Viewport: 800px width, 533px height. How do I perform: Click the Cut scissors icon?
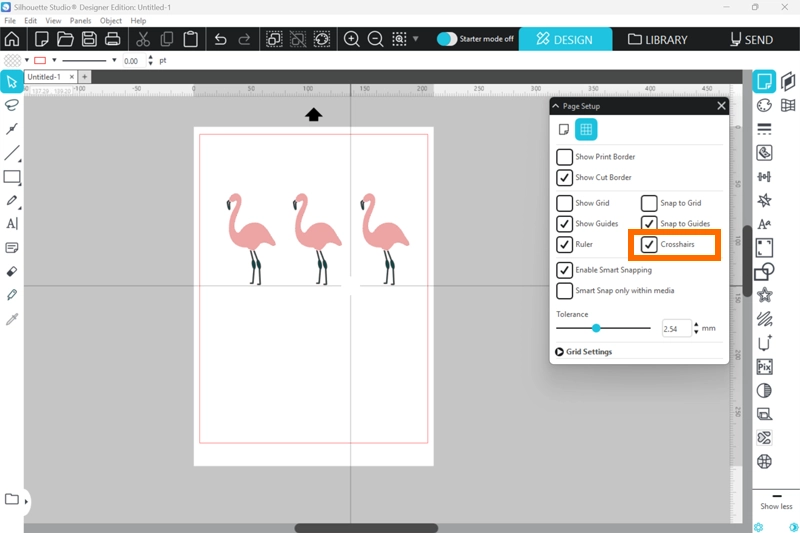143,40
